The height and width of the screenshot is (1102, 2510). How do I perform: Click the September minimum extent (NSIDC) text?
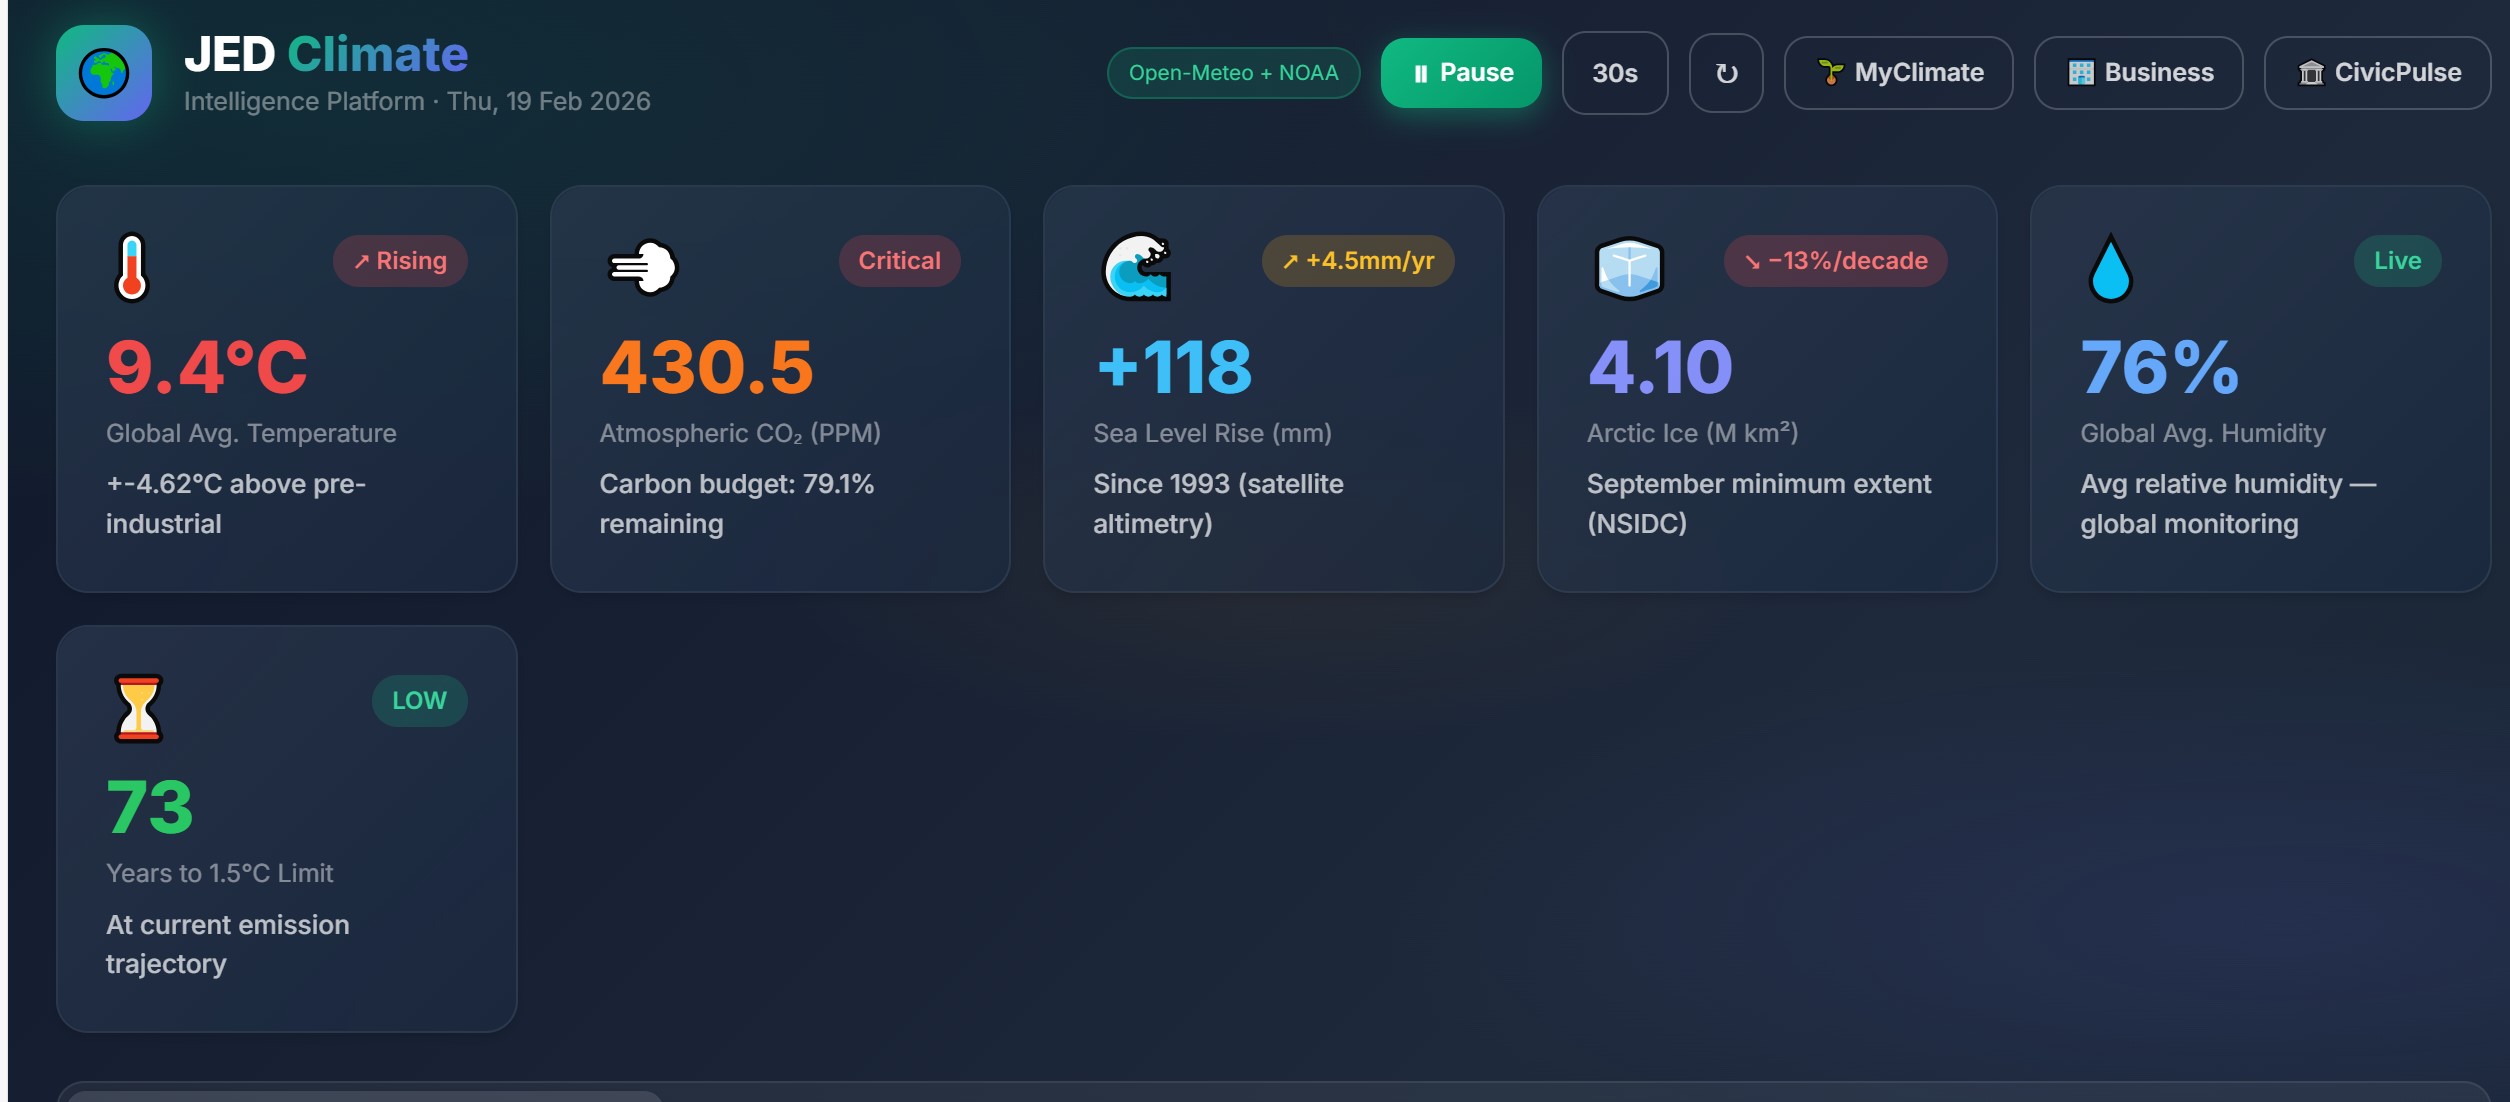[1759, 504]
